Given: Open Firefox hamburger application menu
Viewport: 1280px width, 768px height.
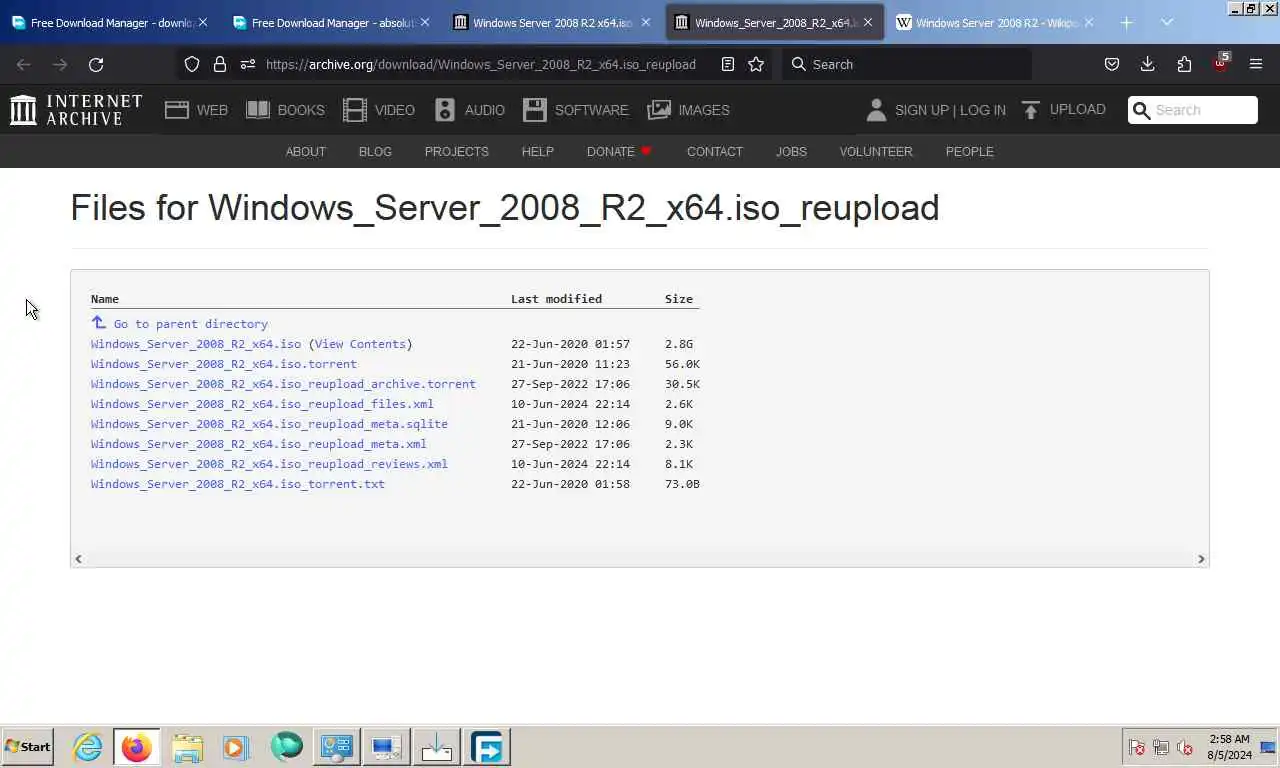Looking at the screenshot, I should [x=1256, y=64].
